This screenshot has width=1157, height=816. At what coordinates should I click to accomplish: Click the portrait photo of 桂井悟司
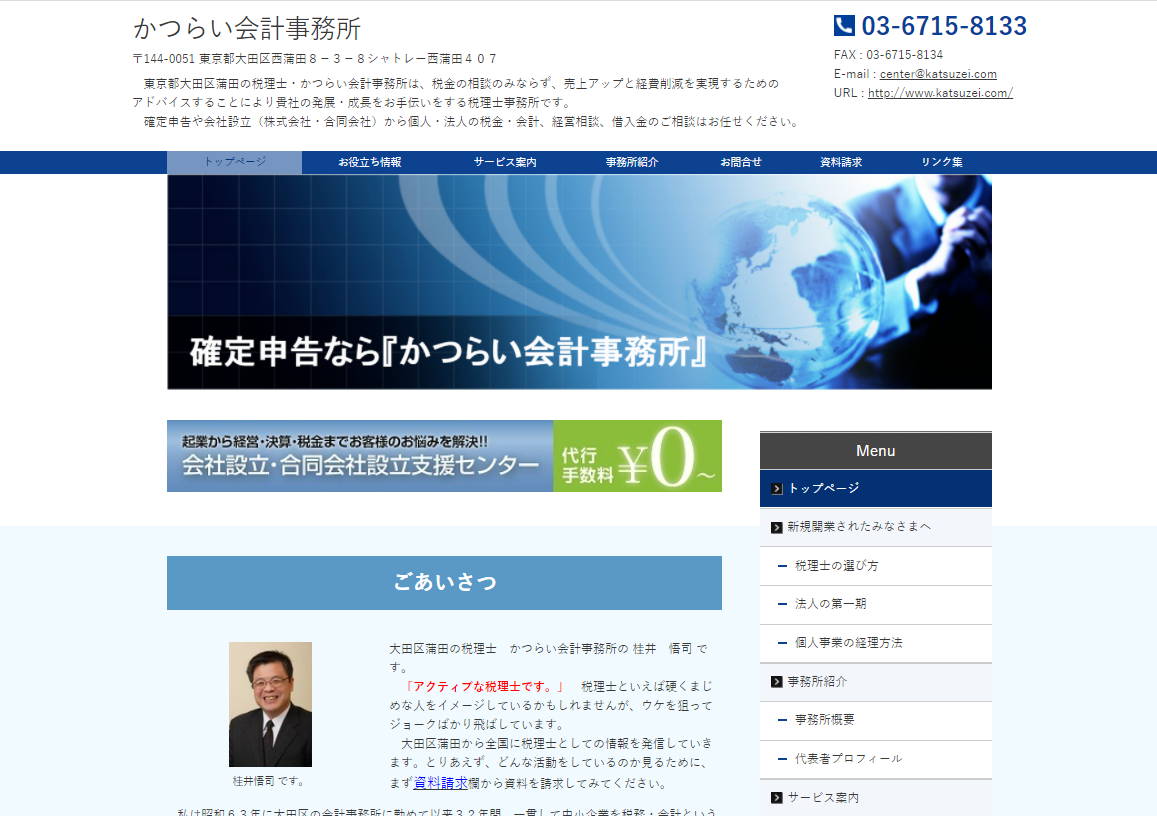(270, 703)
